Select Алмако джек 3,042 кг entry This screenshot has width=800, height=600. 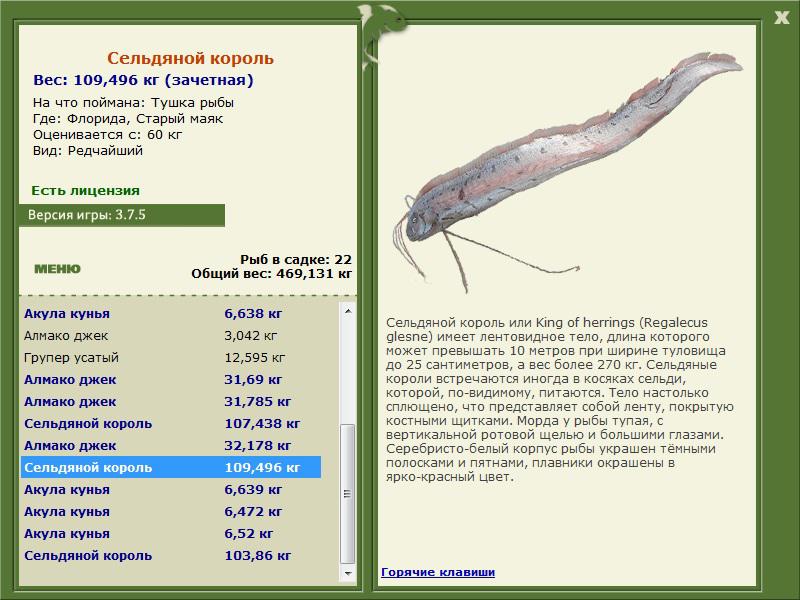[x=171, y=336]
